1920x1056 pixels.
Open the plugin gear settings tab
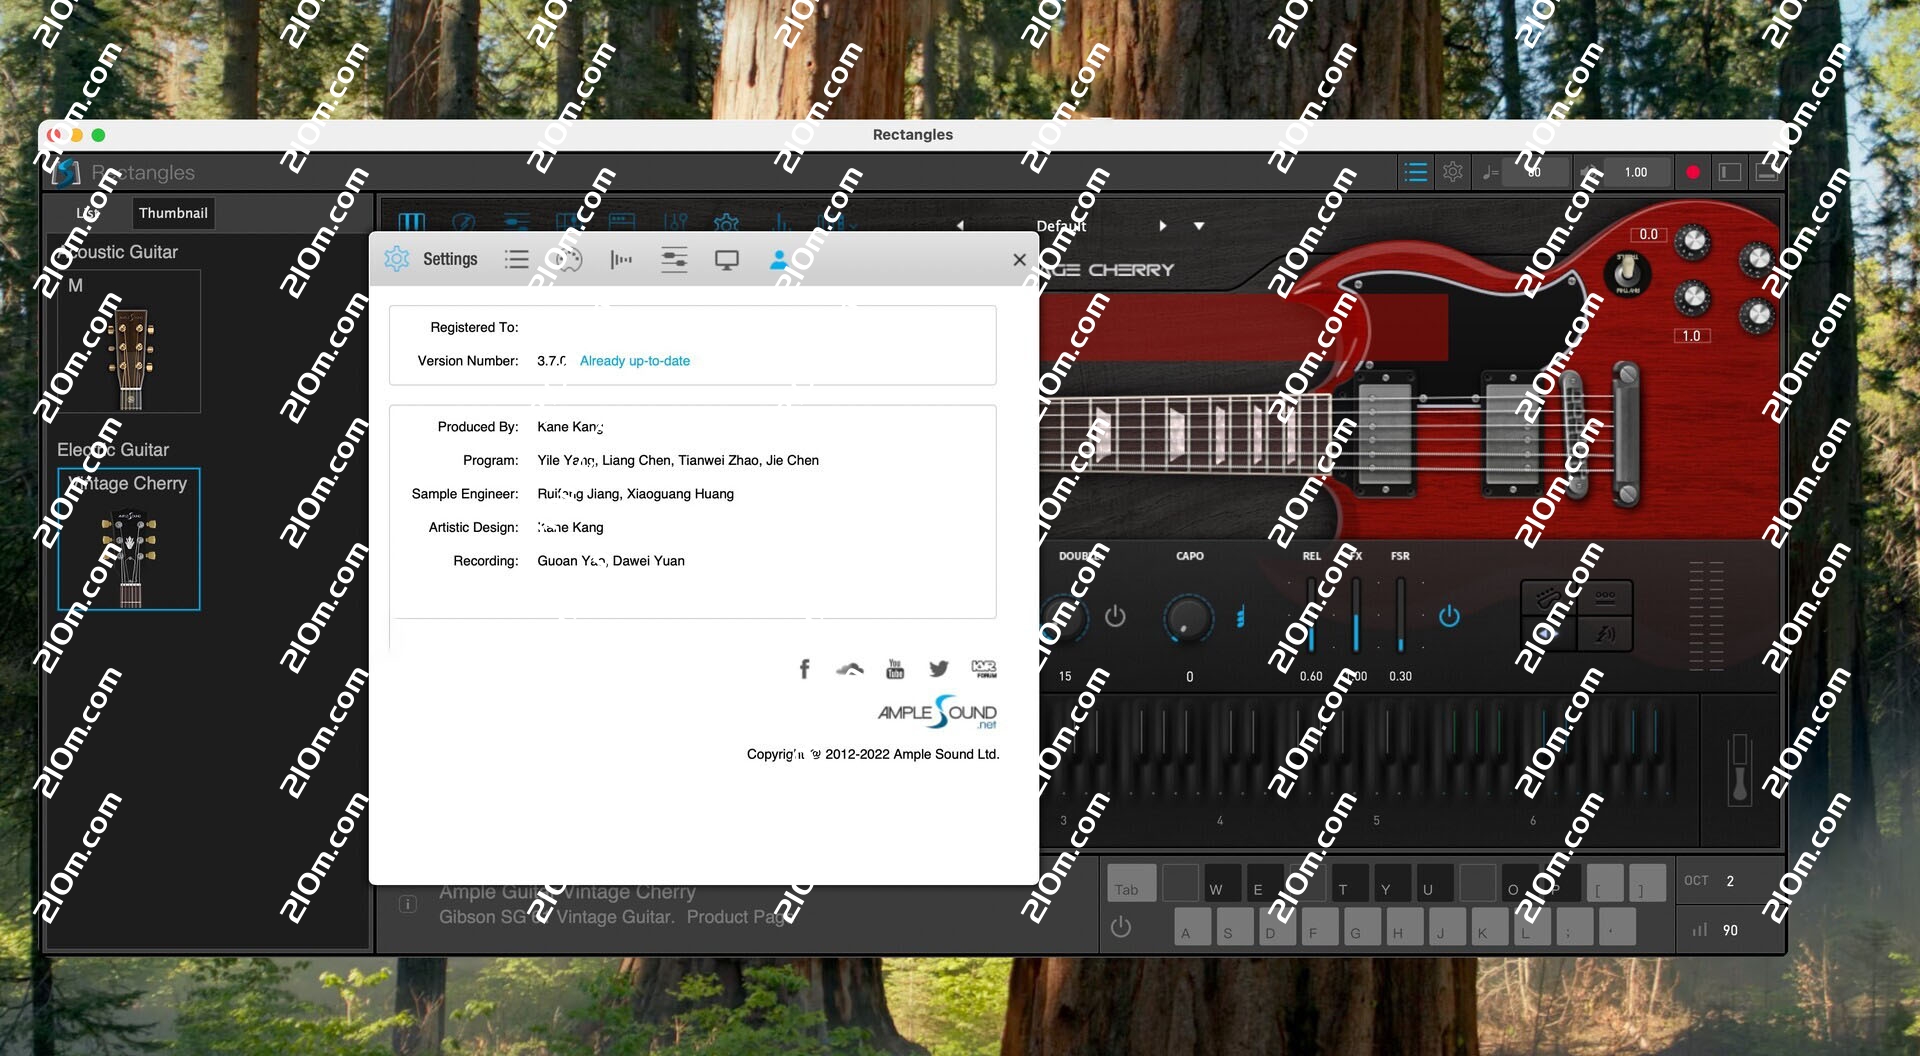(727, 222)
